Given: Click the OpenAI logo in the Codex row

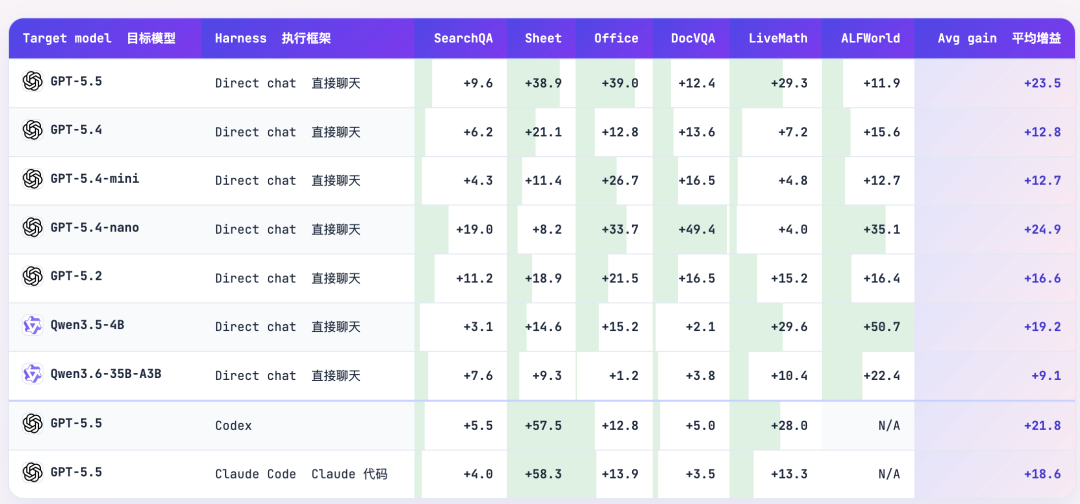Looking at the screenshot, I should pyautogui.click(x=32, y=423).
